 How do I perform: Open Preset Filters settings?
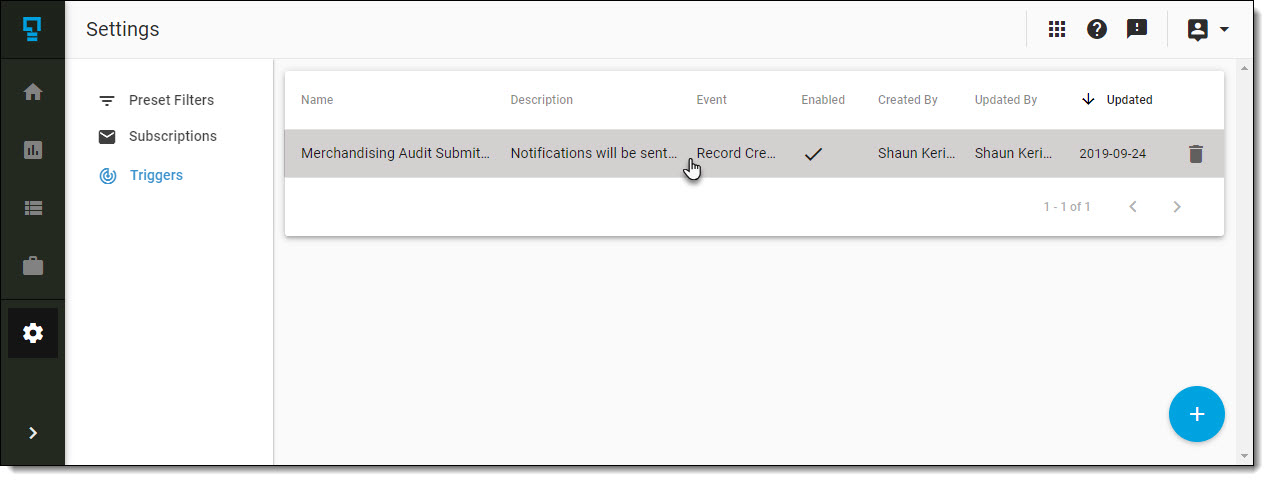click(171, 100)
